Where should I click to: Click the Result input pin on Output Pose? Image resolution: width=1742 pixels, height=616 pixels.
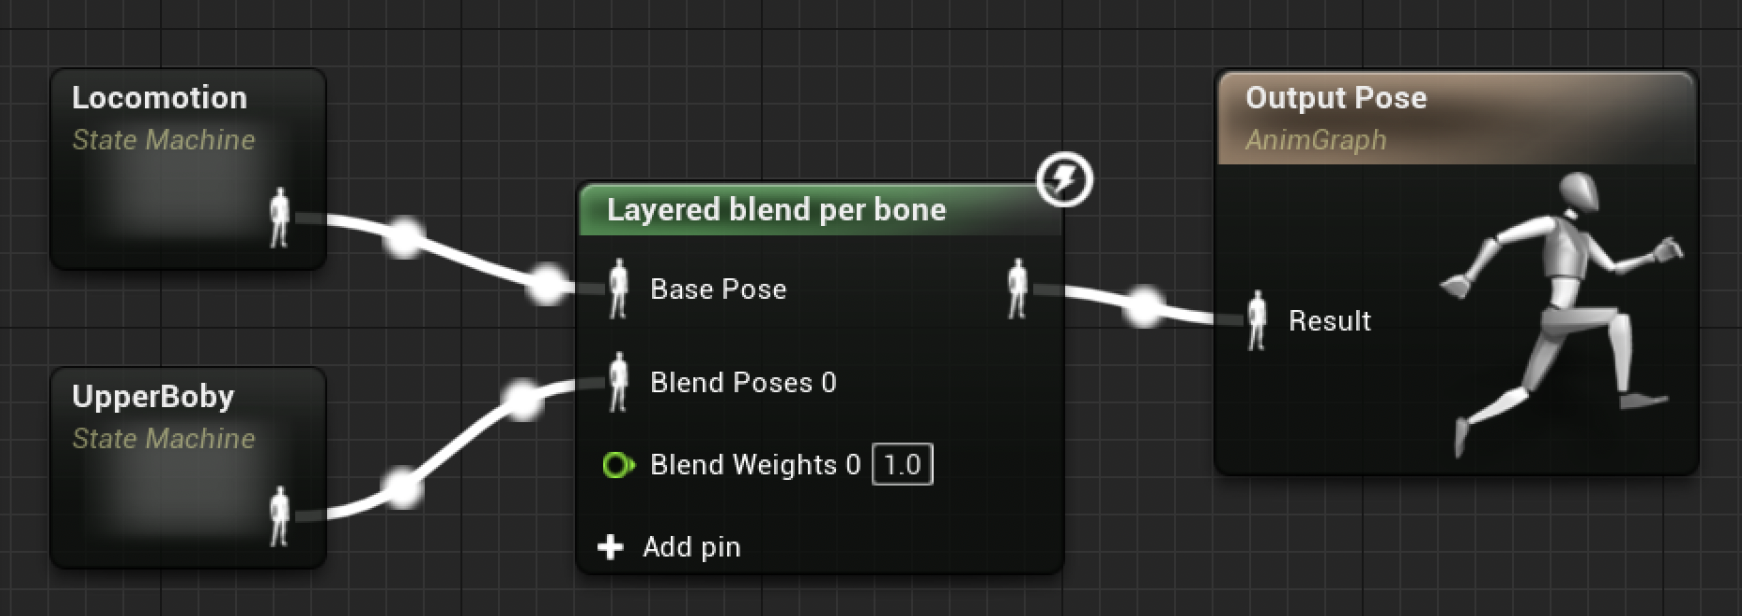[1257, 321]
